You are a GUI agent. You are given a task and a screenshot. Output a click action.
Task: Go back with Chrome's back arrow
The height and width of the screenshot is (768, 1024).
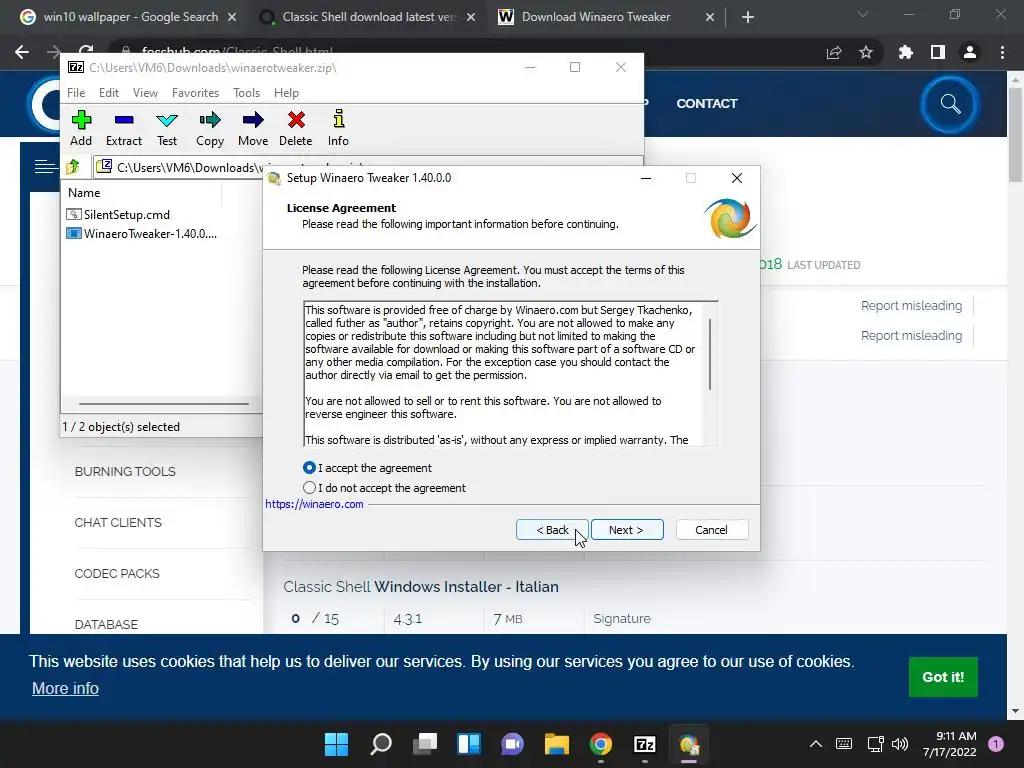coord(22,52)
